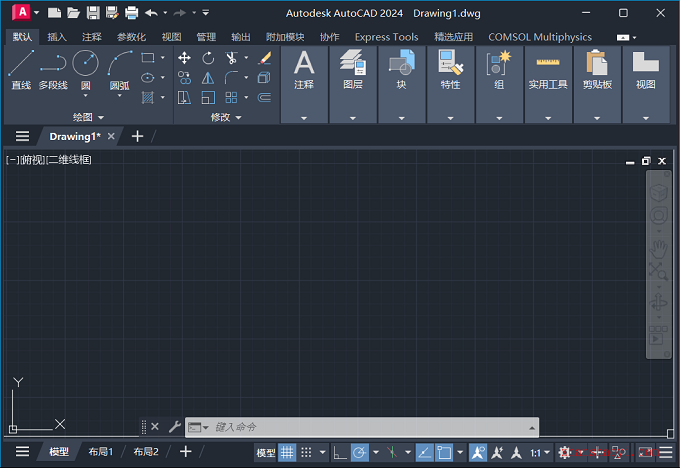Viewport: 680px width, 468px height.
Task: Toggle auto-scale annotations in status bar
Action: pos(497,452)
